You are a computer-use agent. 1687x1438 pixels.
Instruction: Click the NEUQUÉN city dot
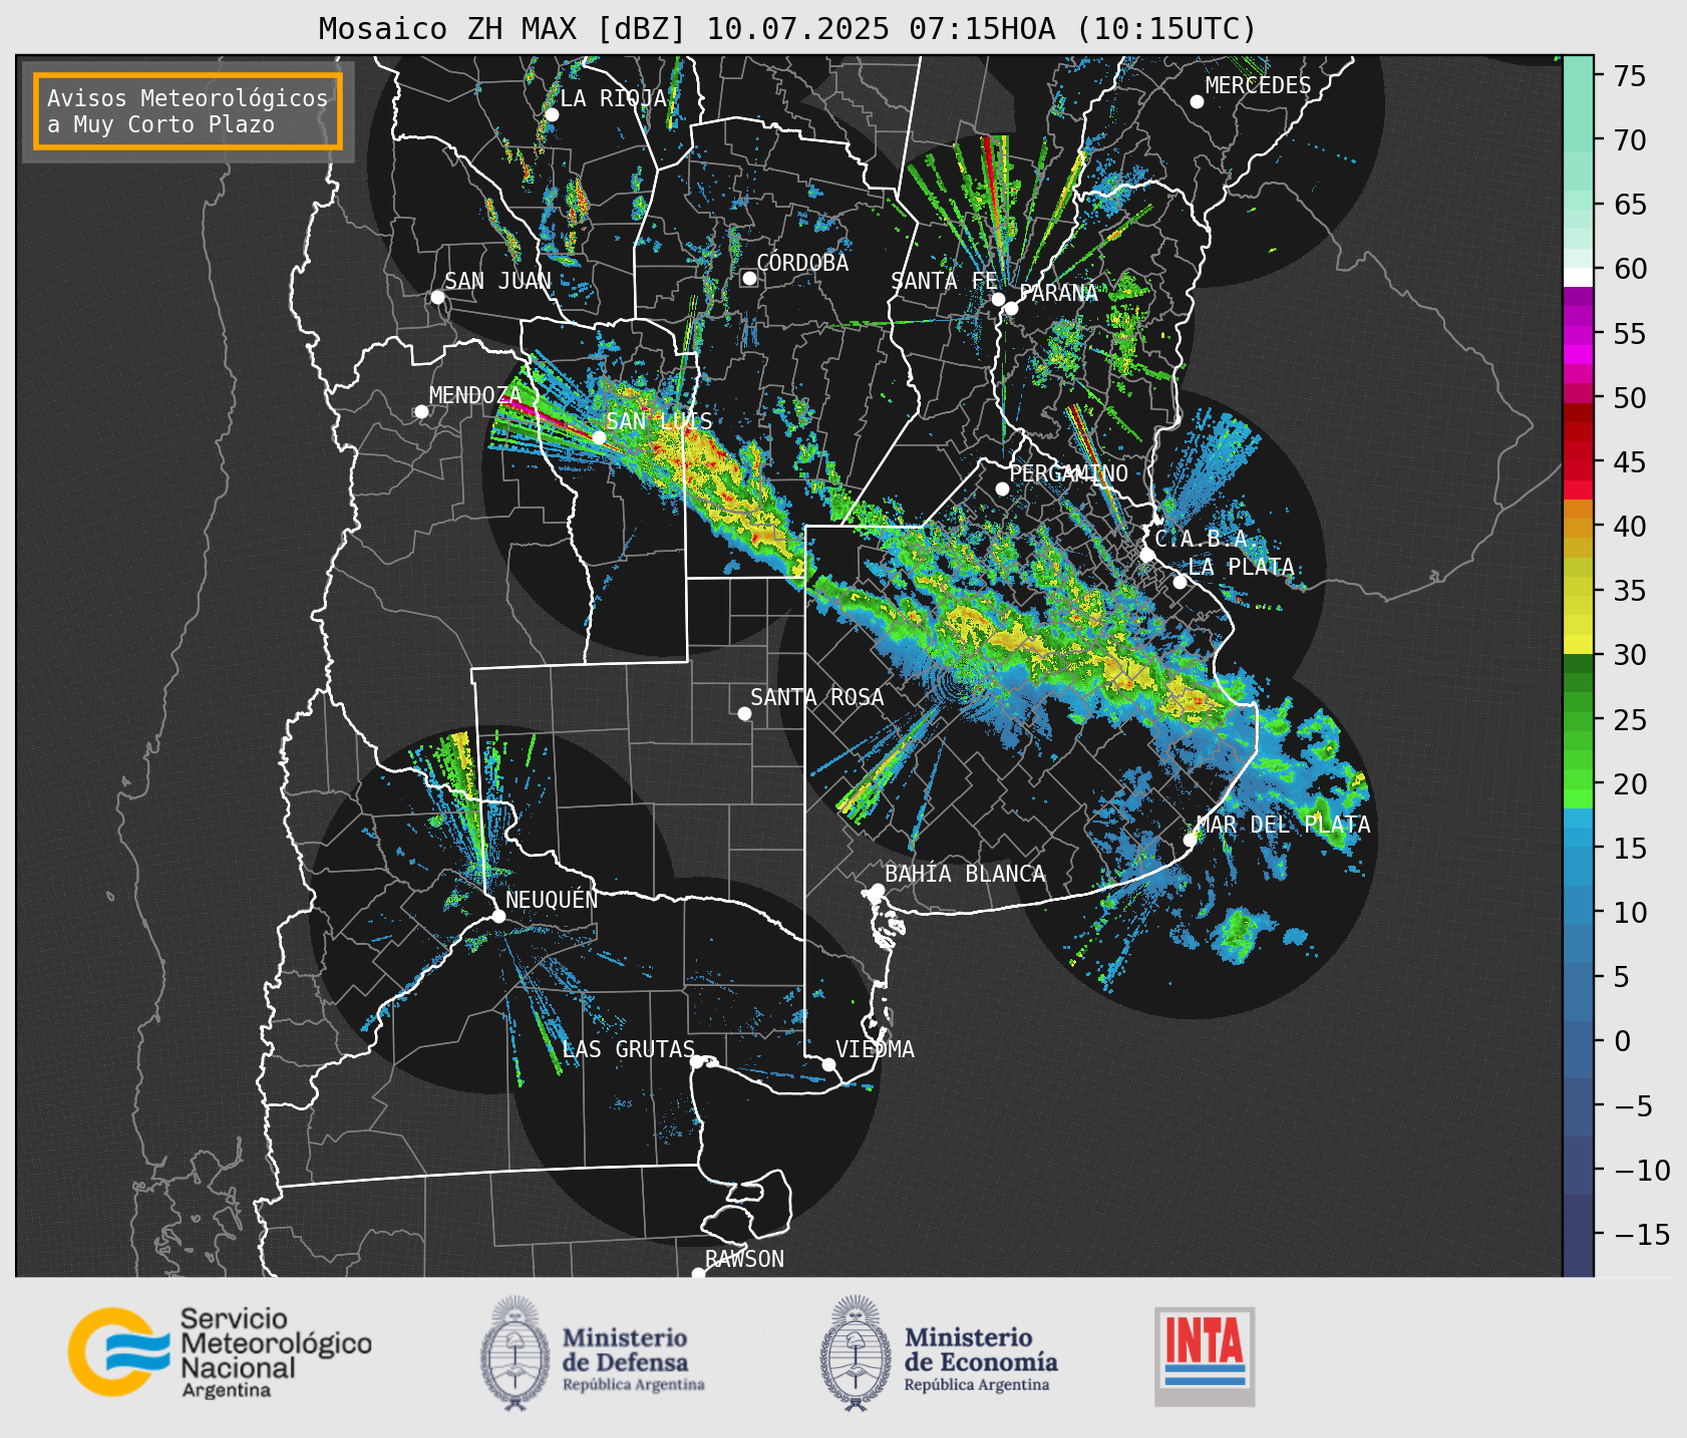click(498, 916)
